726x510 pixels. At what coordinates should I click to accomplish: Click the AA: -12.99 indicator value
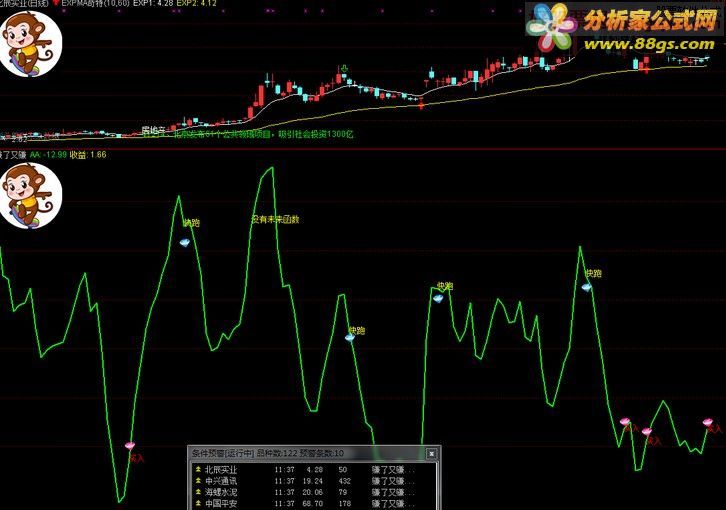[48, 155]
